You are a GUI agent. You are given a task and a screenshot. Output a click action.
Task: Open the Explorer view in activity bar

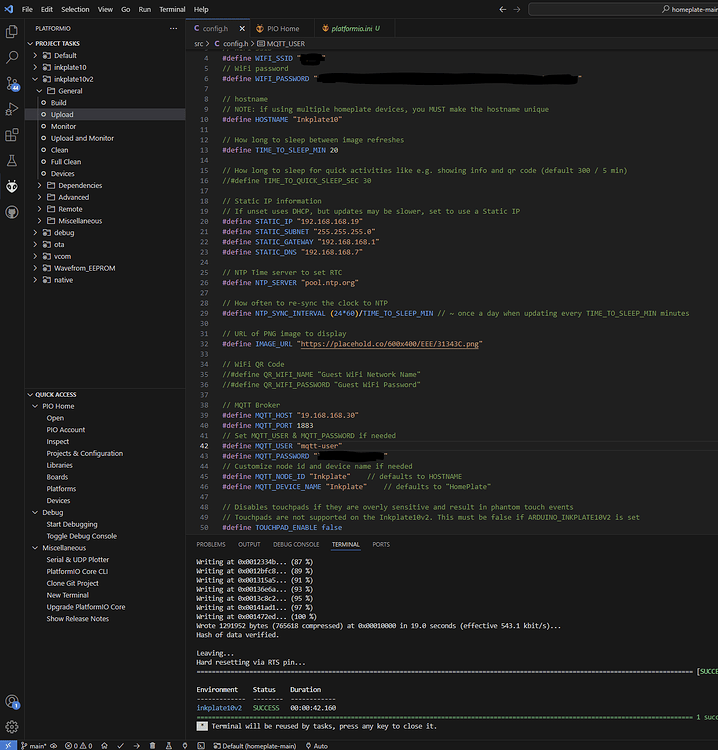(x=12, y=32)
